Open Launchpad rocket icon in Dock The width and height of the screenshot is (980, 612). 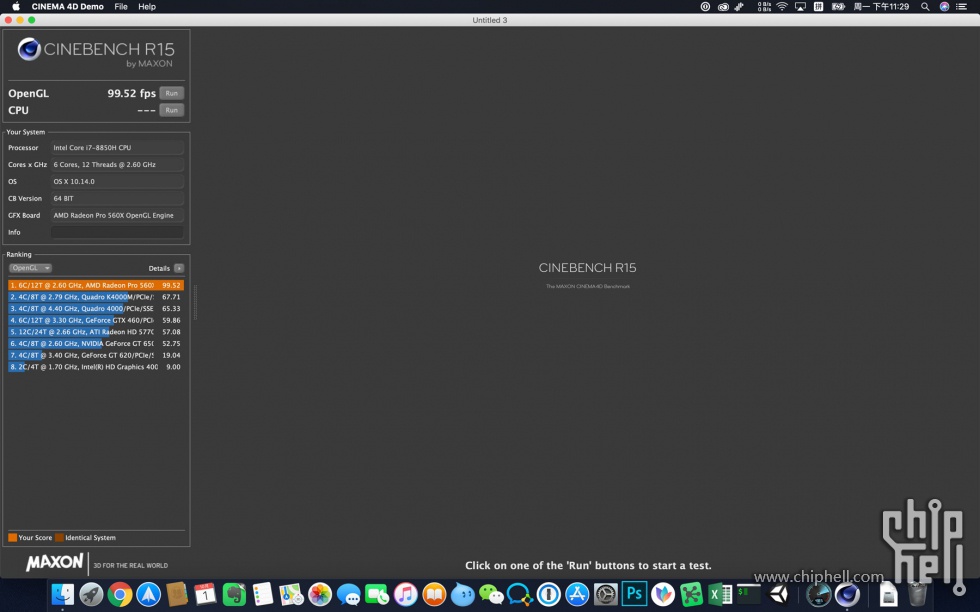pos(91,594)
